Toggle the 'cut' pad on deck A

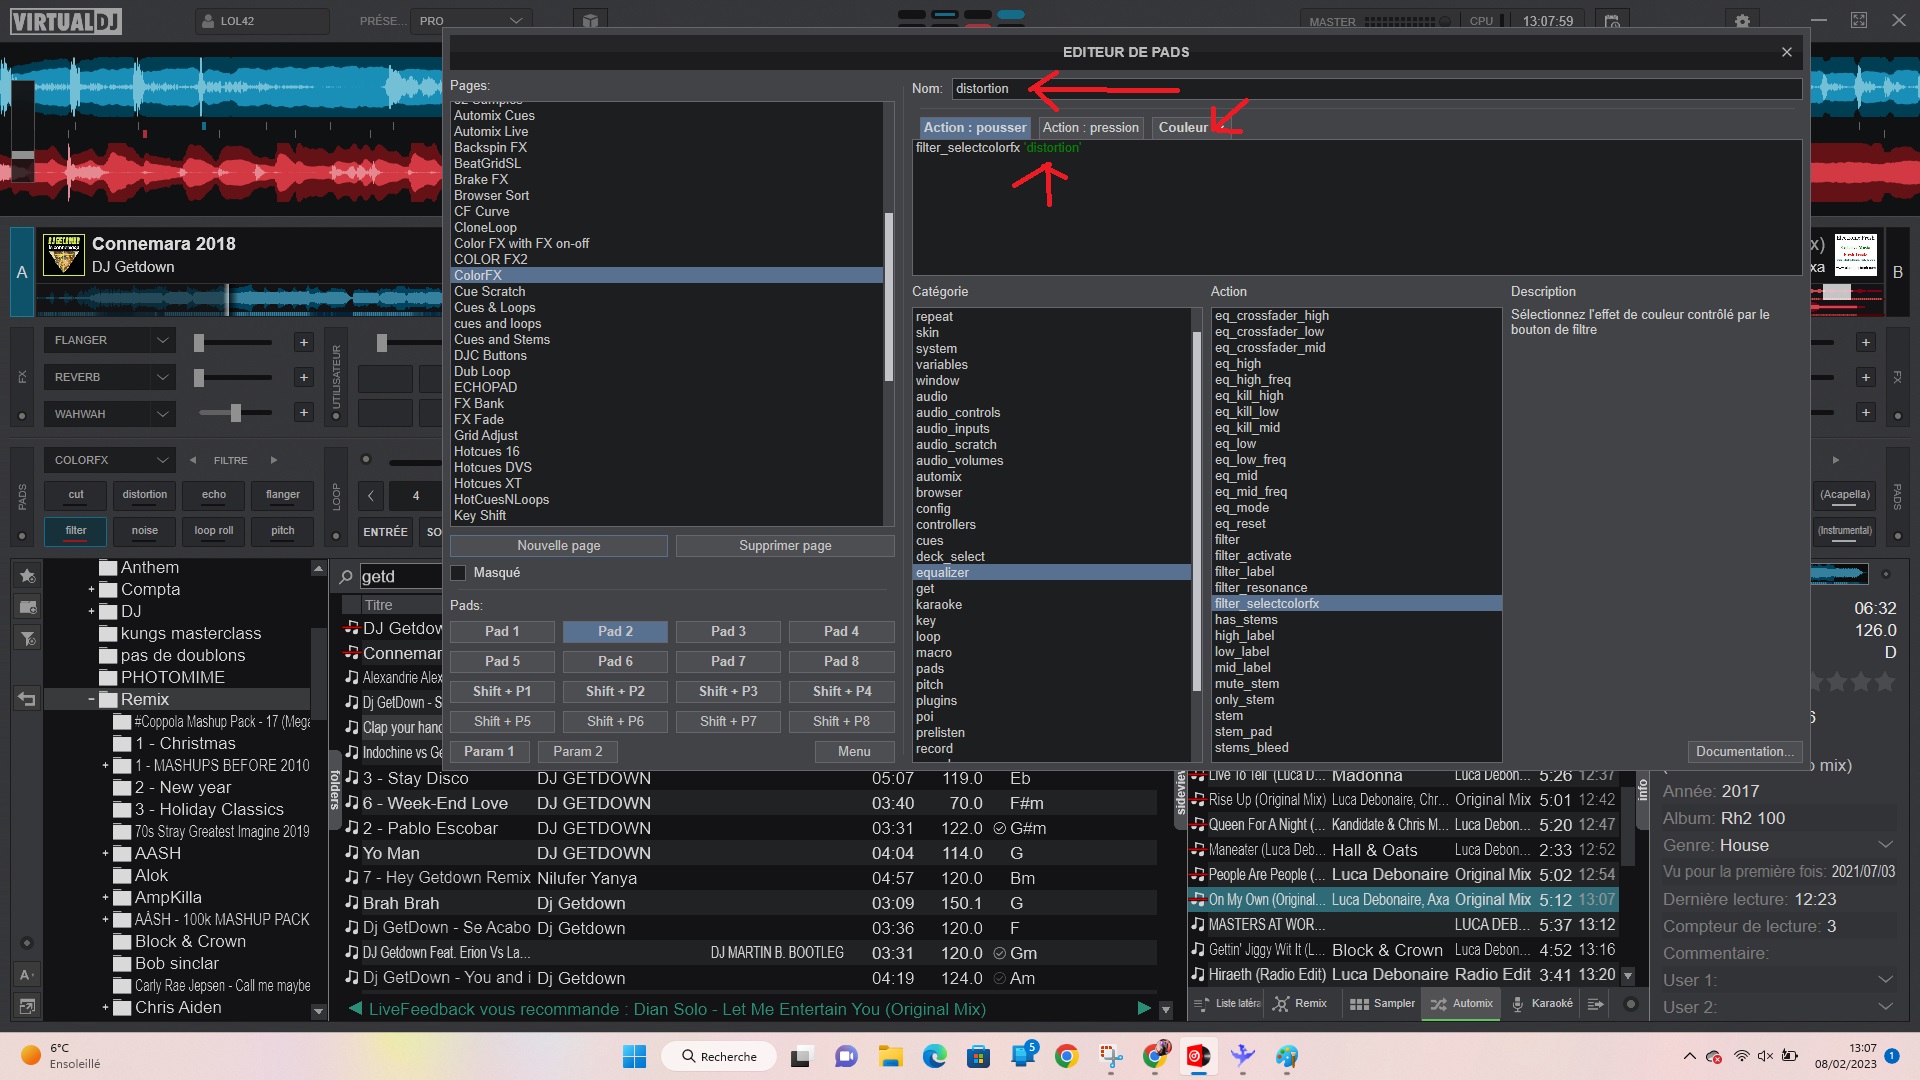click(76, 495)
